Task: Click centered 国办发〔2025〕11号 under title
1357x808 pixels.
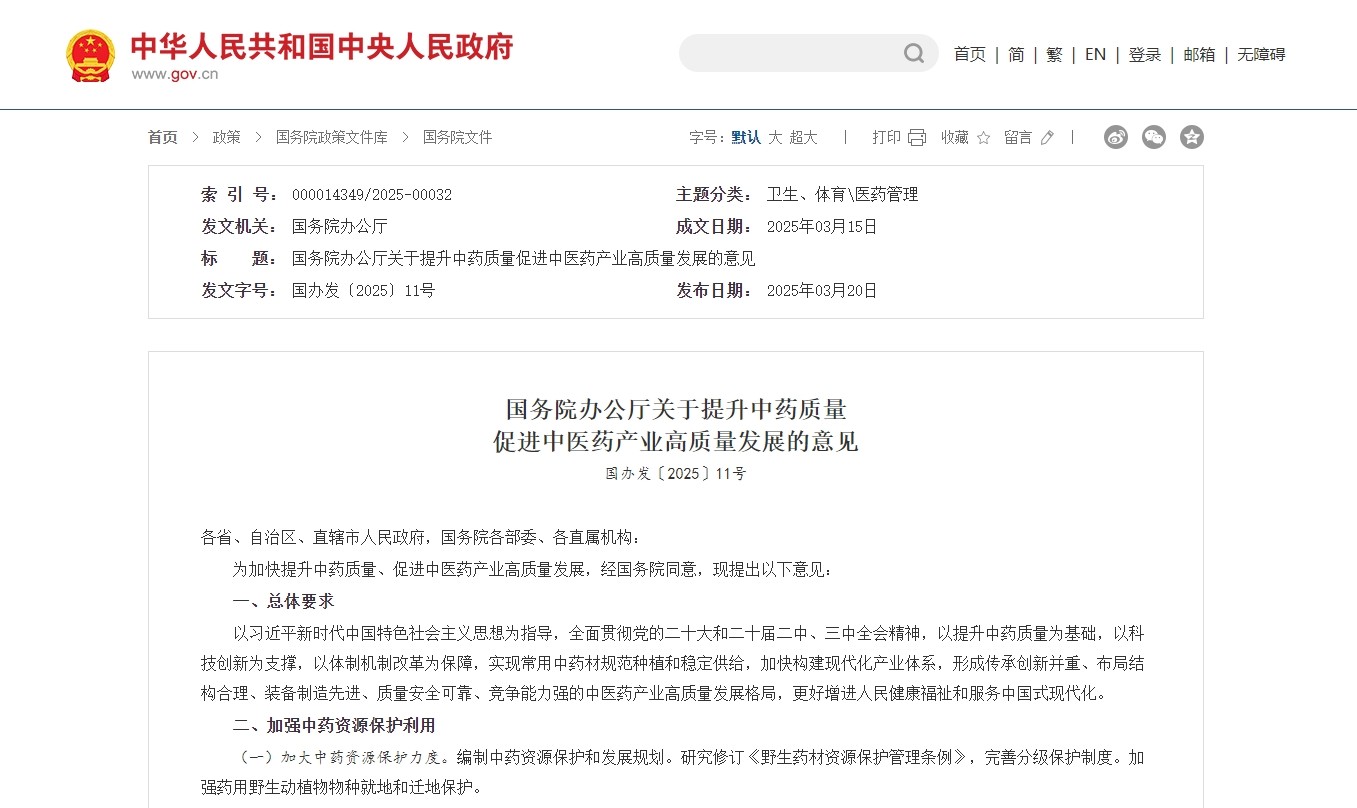Action: click(x=676, y=474)
